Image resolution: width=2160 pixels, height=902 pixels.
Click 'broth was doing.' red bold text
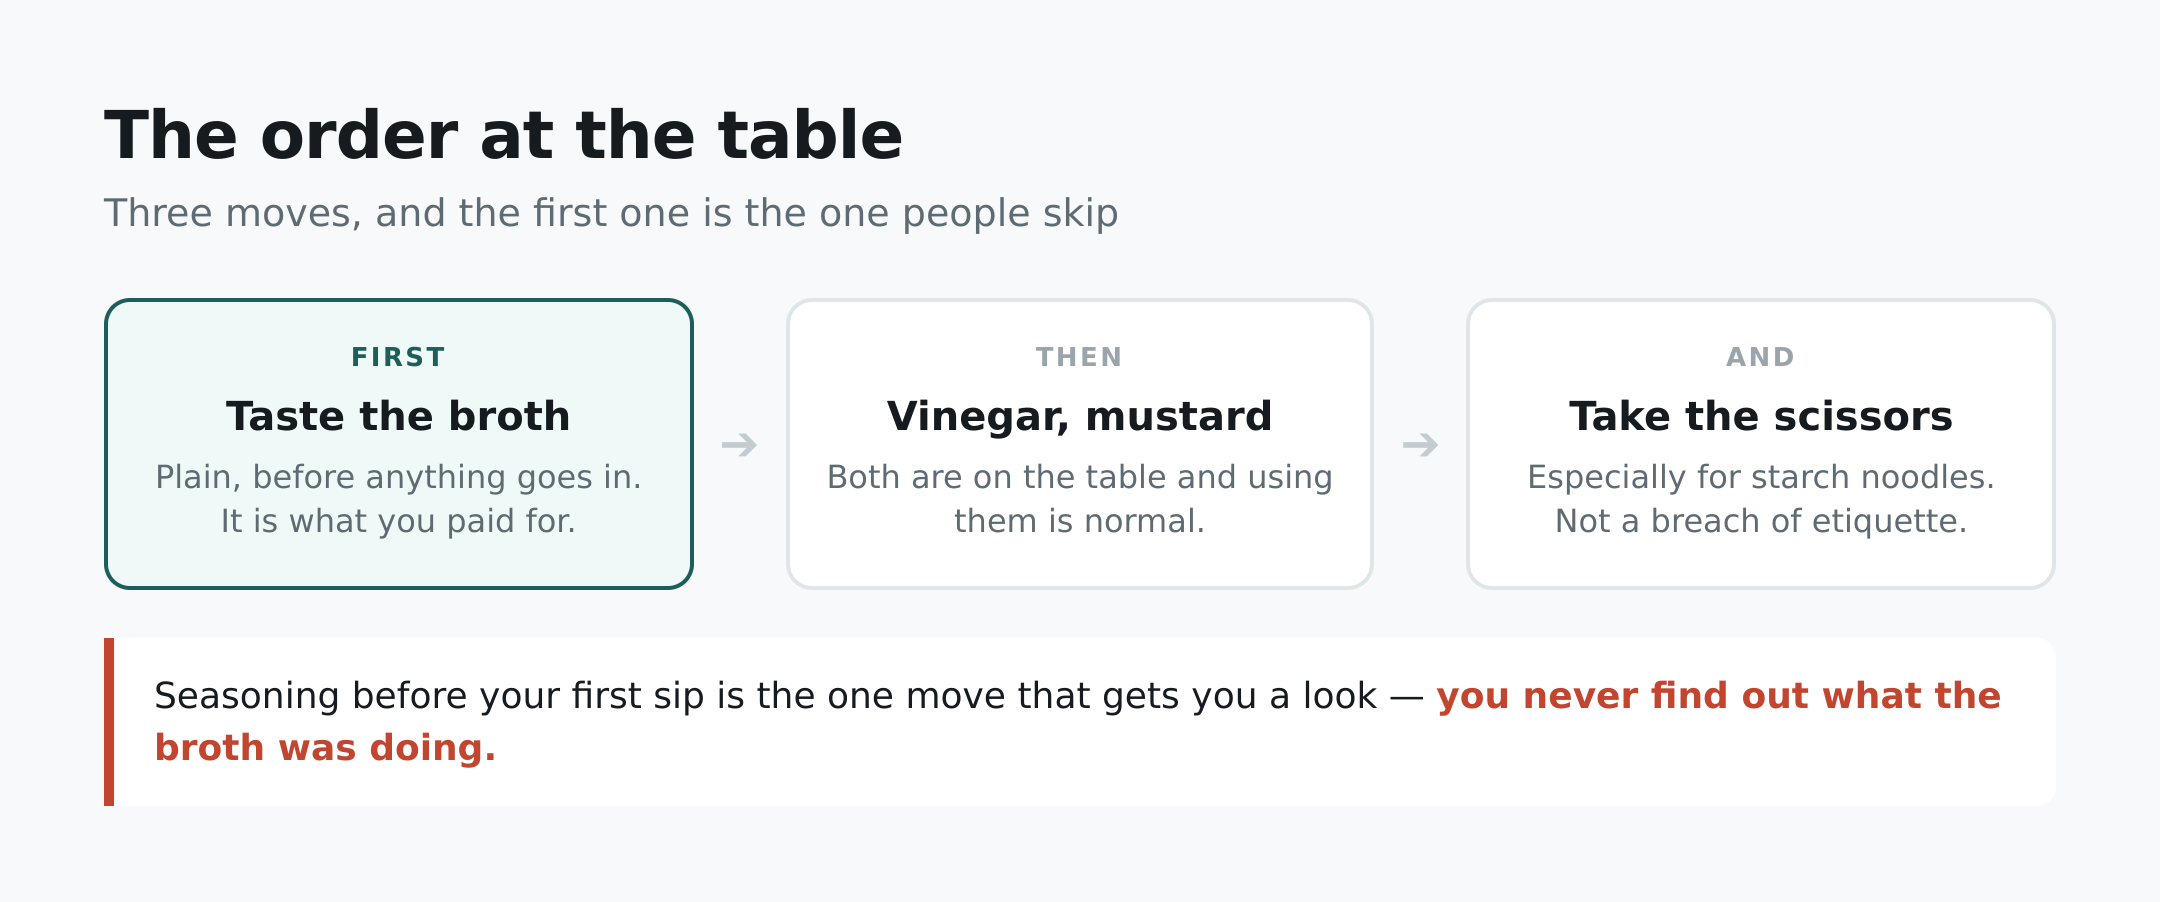325,748
